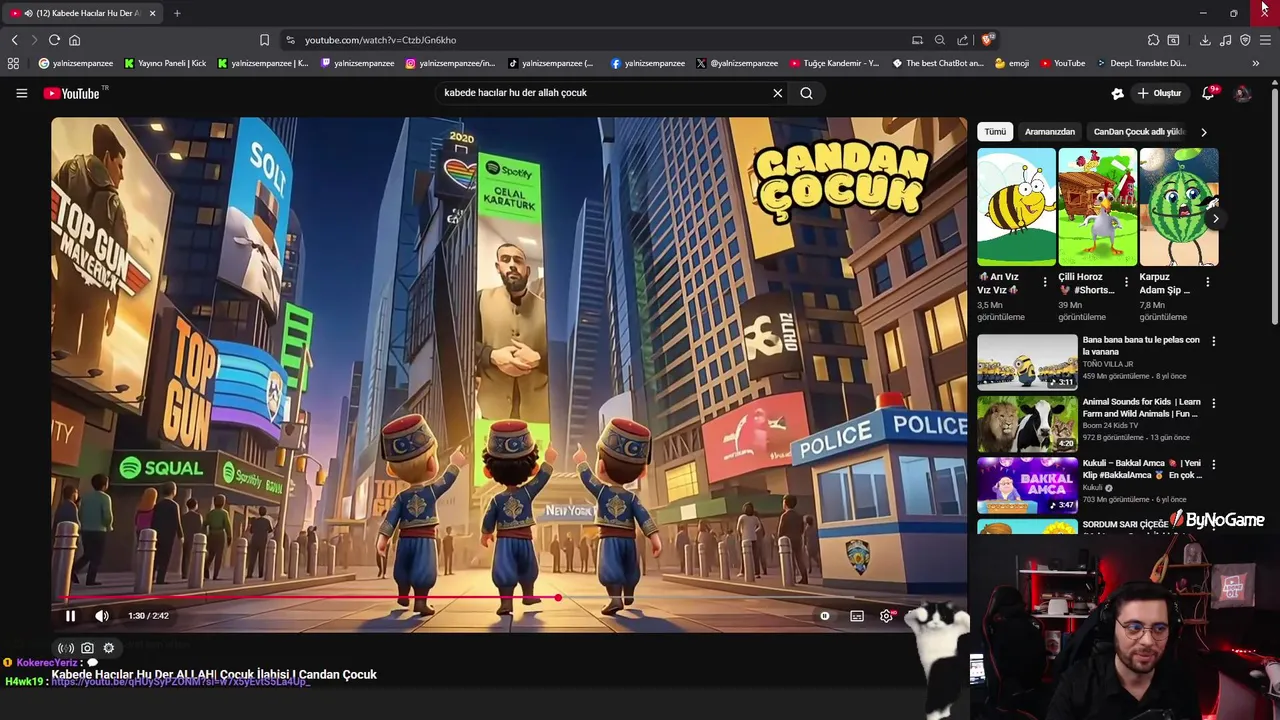
Task: Reload the browser page
Action: point(54,40)
